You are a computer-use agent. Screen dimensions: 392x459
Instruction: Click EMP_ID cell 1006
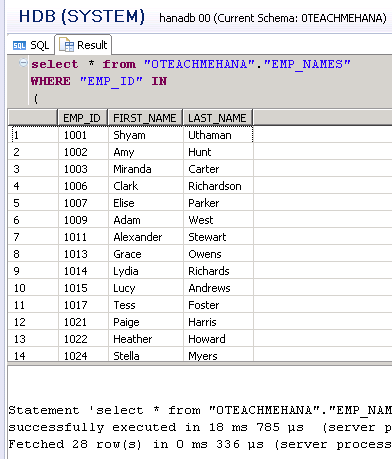click(x=83, y=186)
